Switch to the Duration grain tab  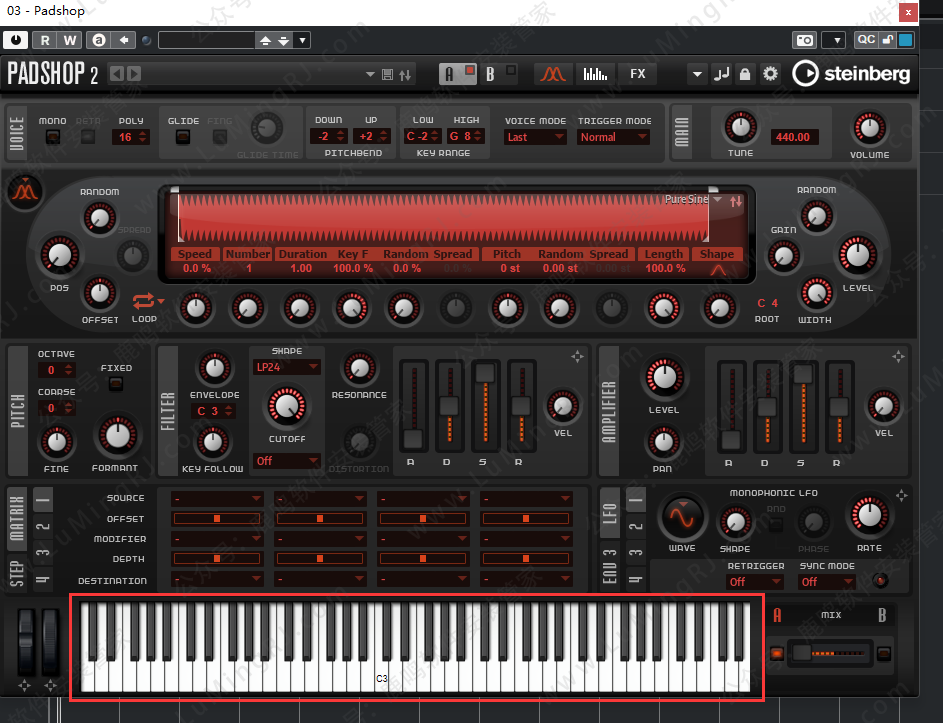303,254
